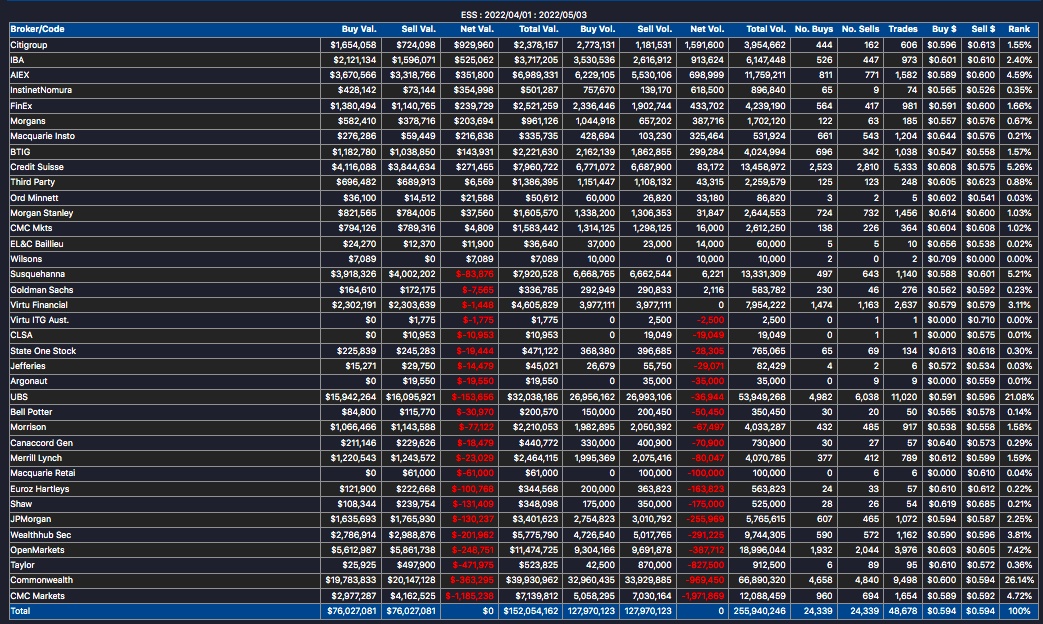
Task: Click the Net Val. column header
Action: click(477, 29)
